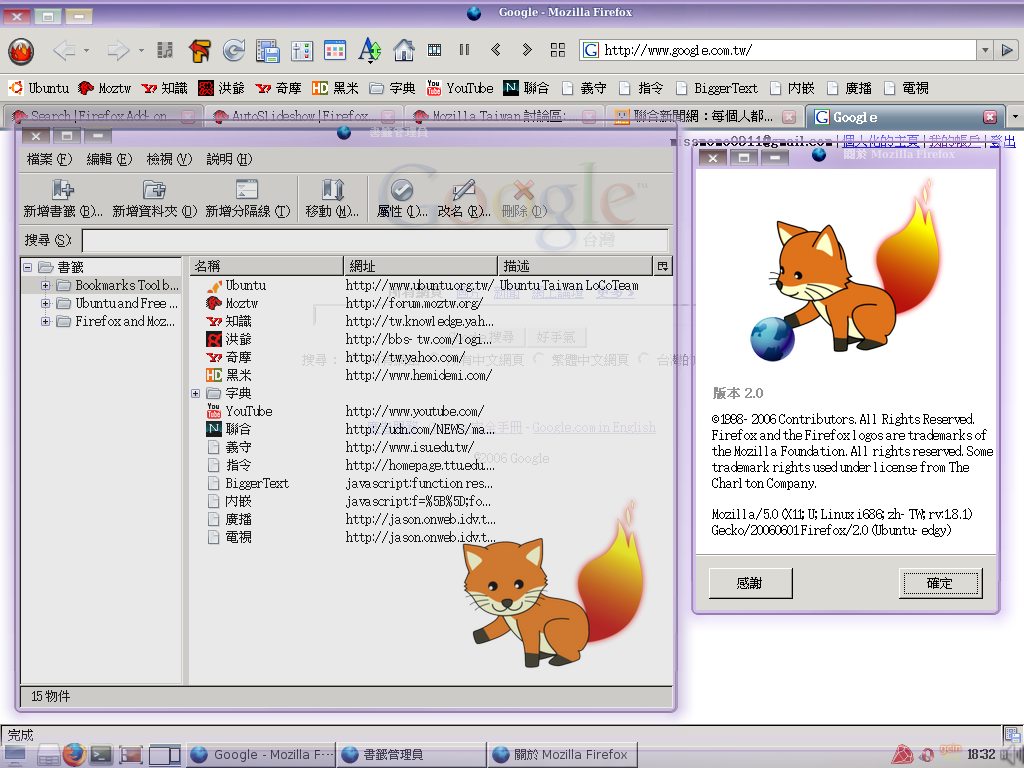Image resolution: width=1024 pixels, height=768 pixels.
Task: Open bookmark Properties (屬性) icon
Action: point(402,190)
